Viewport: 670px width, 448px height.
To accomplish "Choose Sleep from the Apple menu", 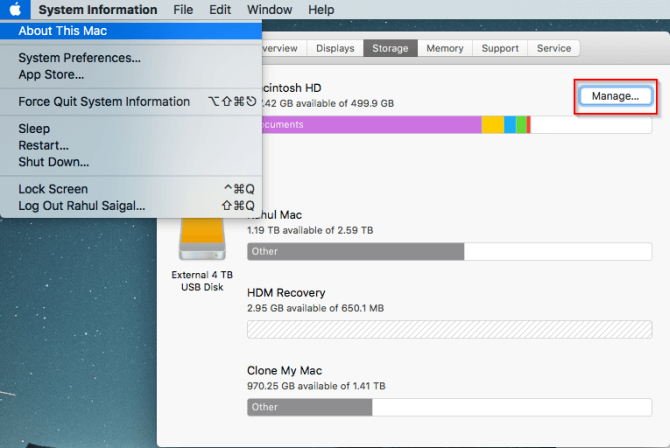I will point(34,129).
